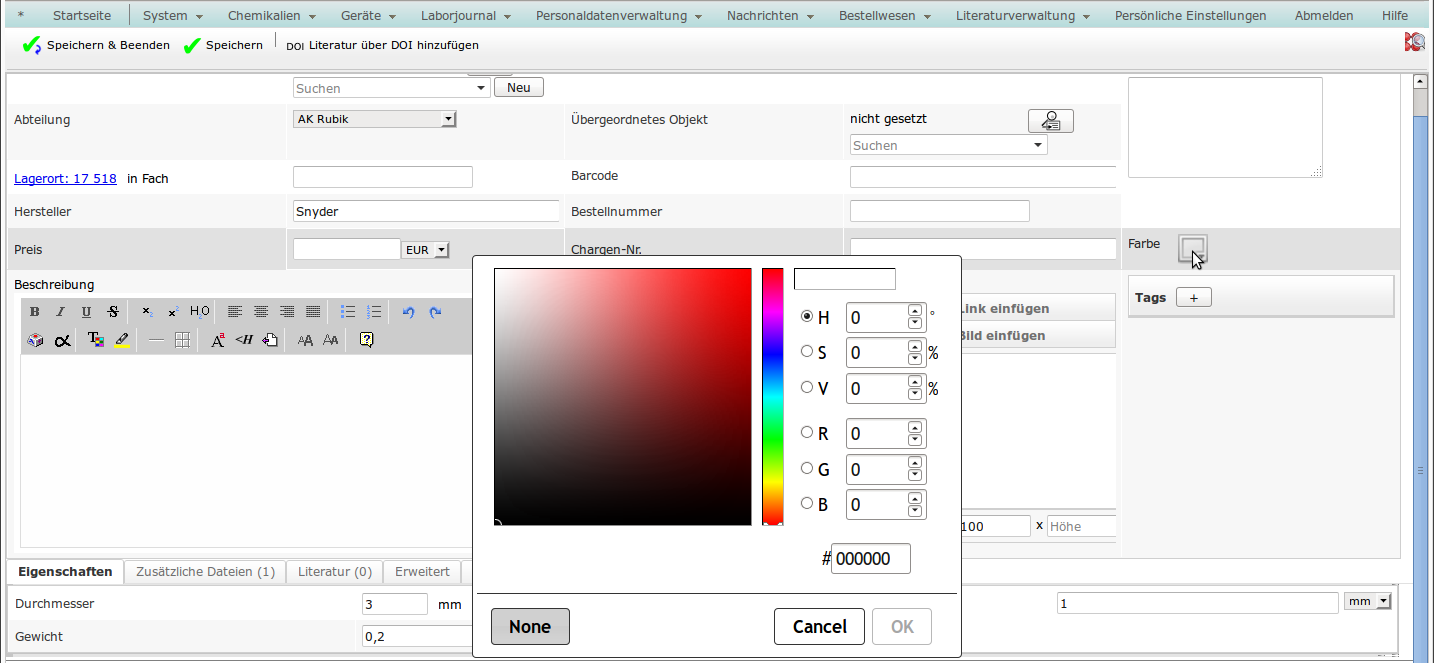Image resolution: width=1434 pixels, height=663 pixels.
Task: Apply strikethrough in the description toolbar
Action: pos(113,312)
